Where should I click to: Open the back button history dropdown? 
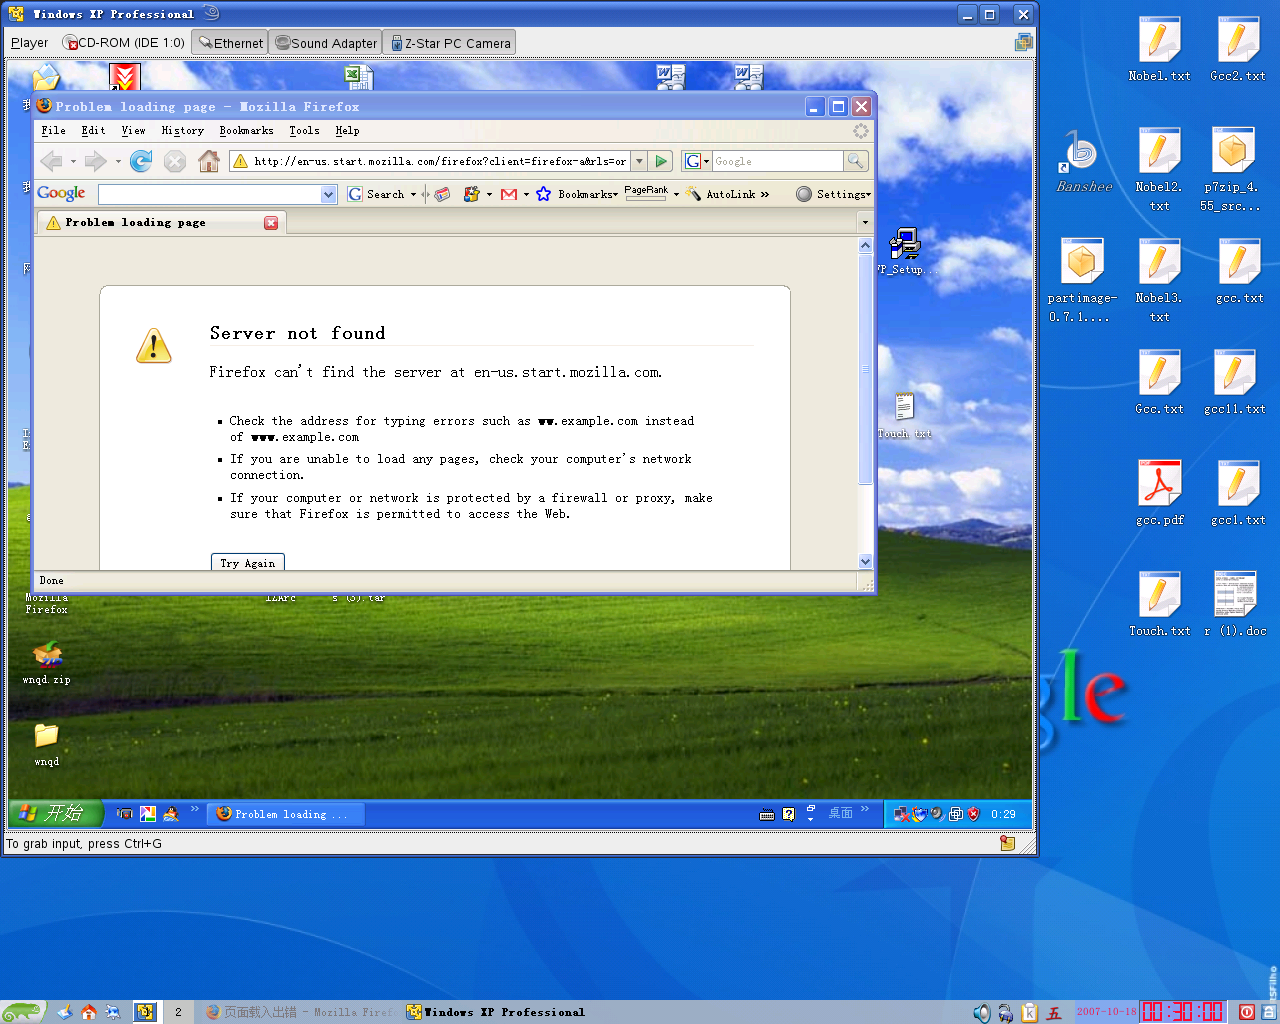[73, 161]
